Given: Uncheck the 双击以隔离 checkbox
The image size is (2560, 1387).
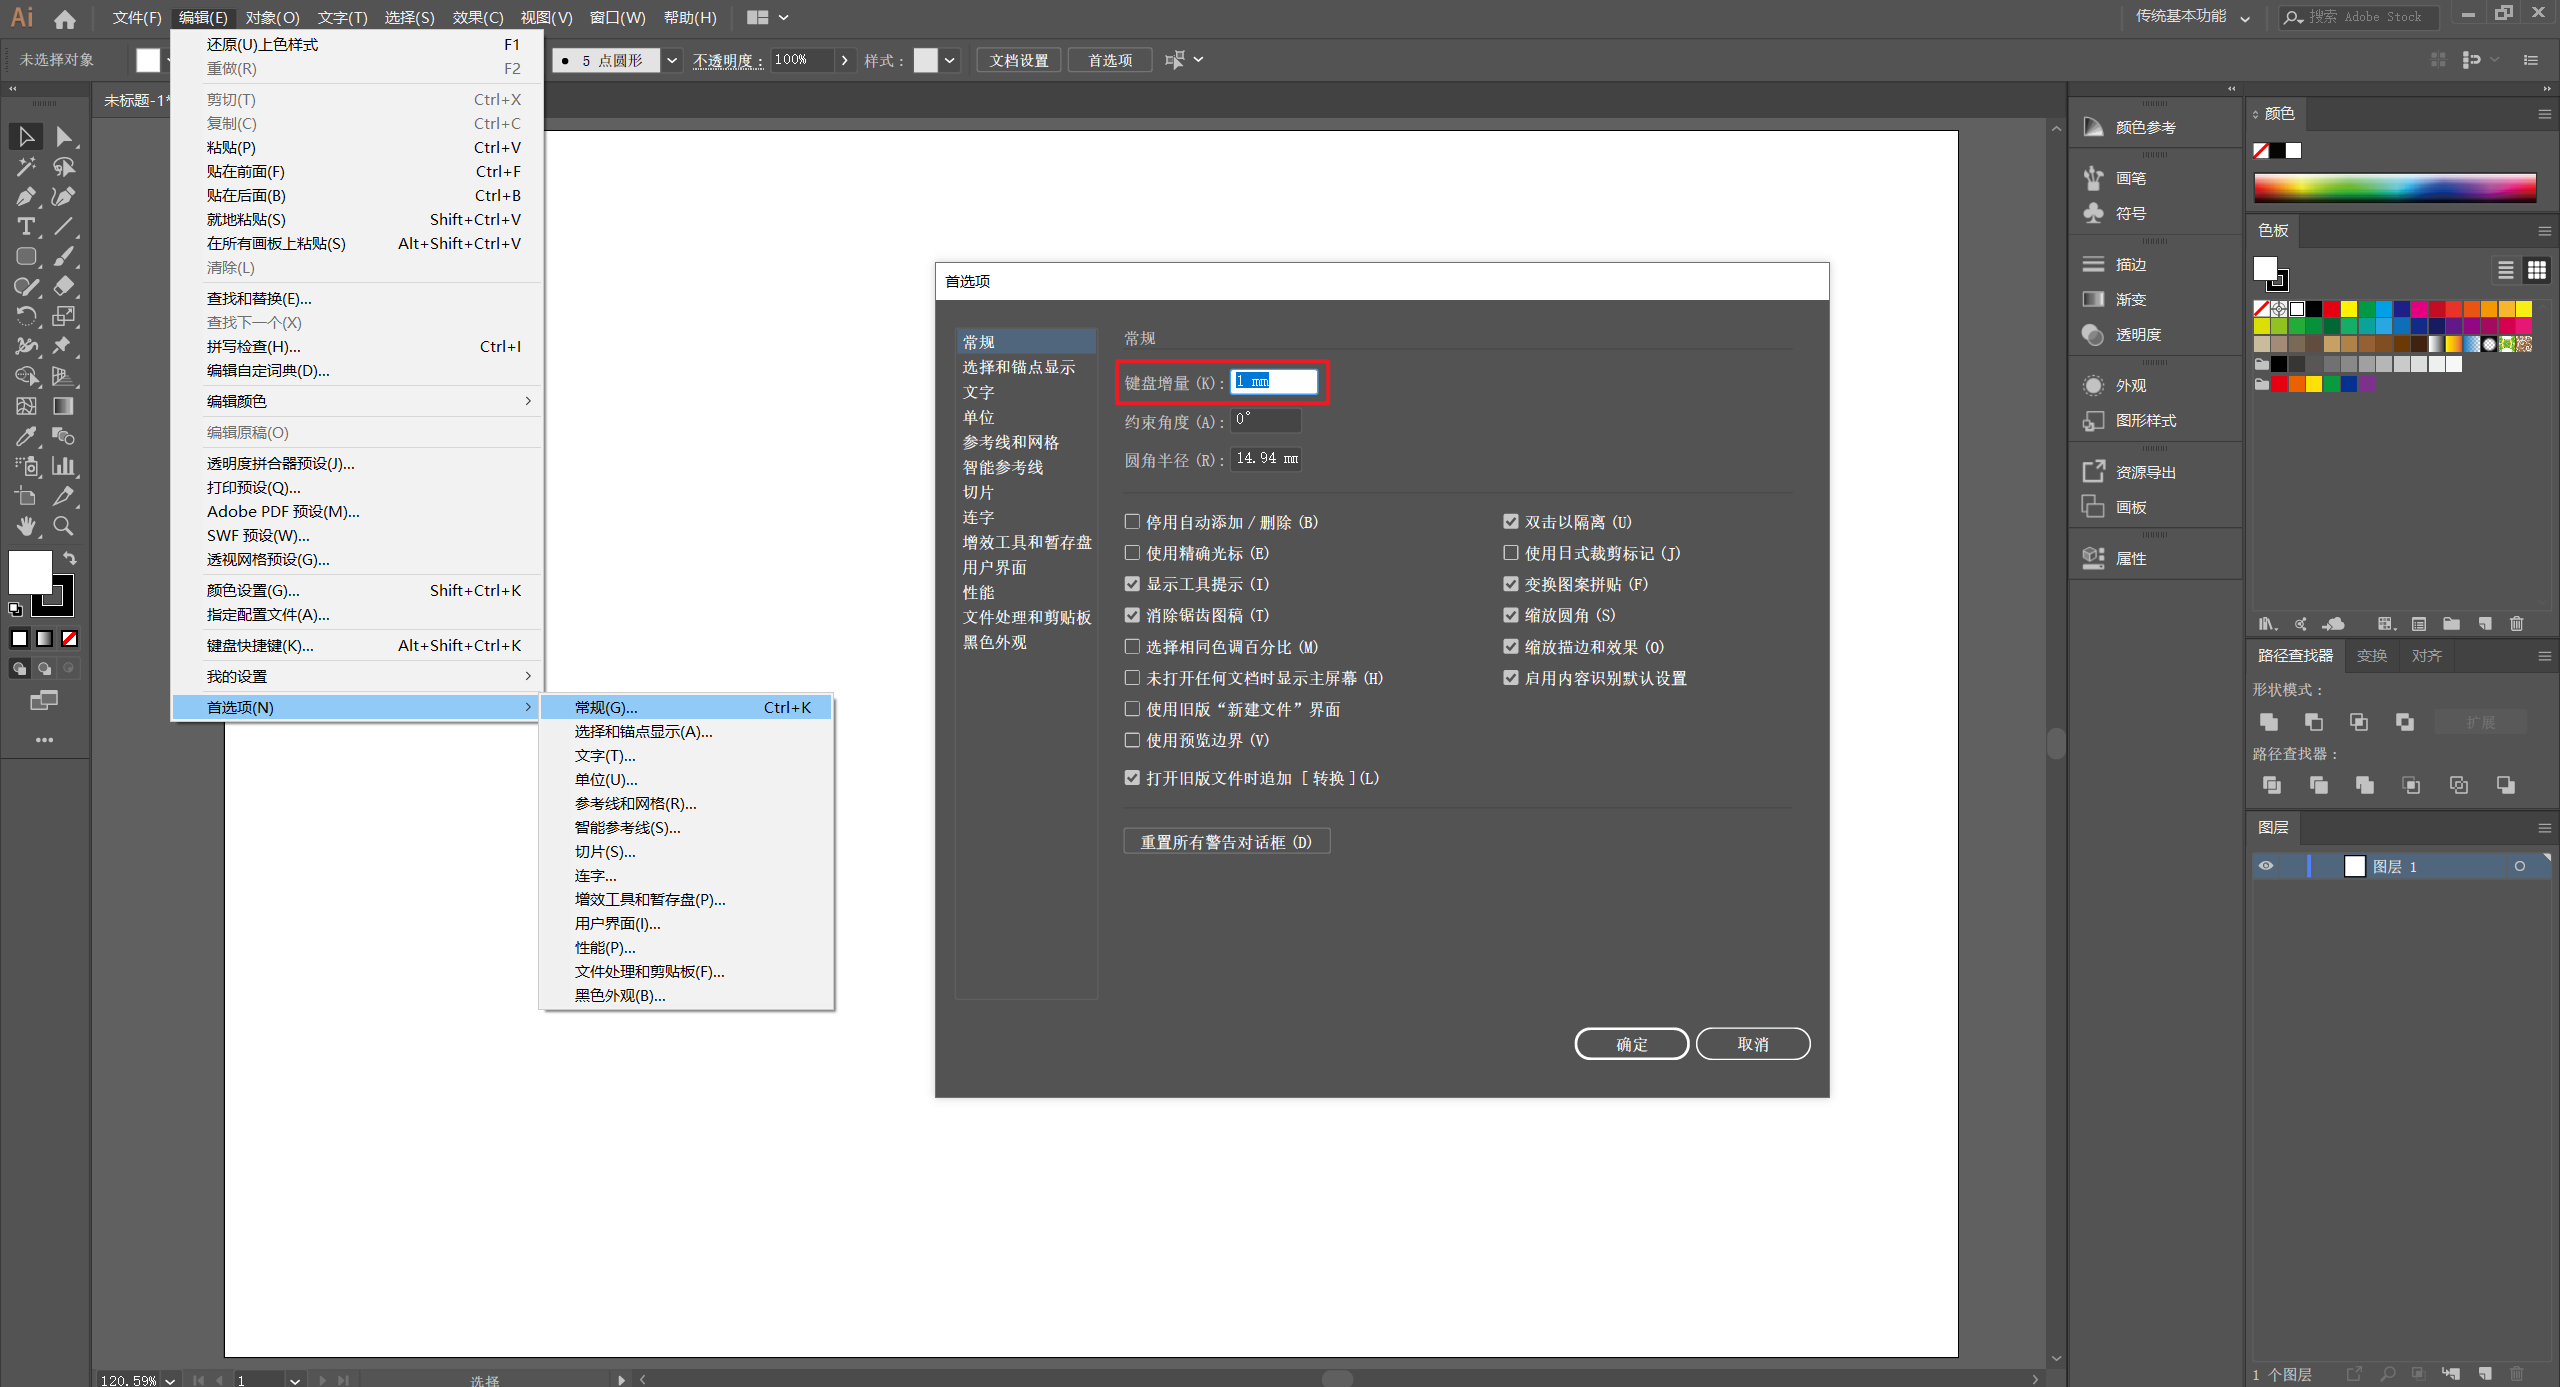Looking at the screenshot, I should pyautogui.click(x=1510, y=522).
